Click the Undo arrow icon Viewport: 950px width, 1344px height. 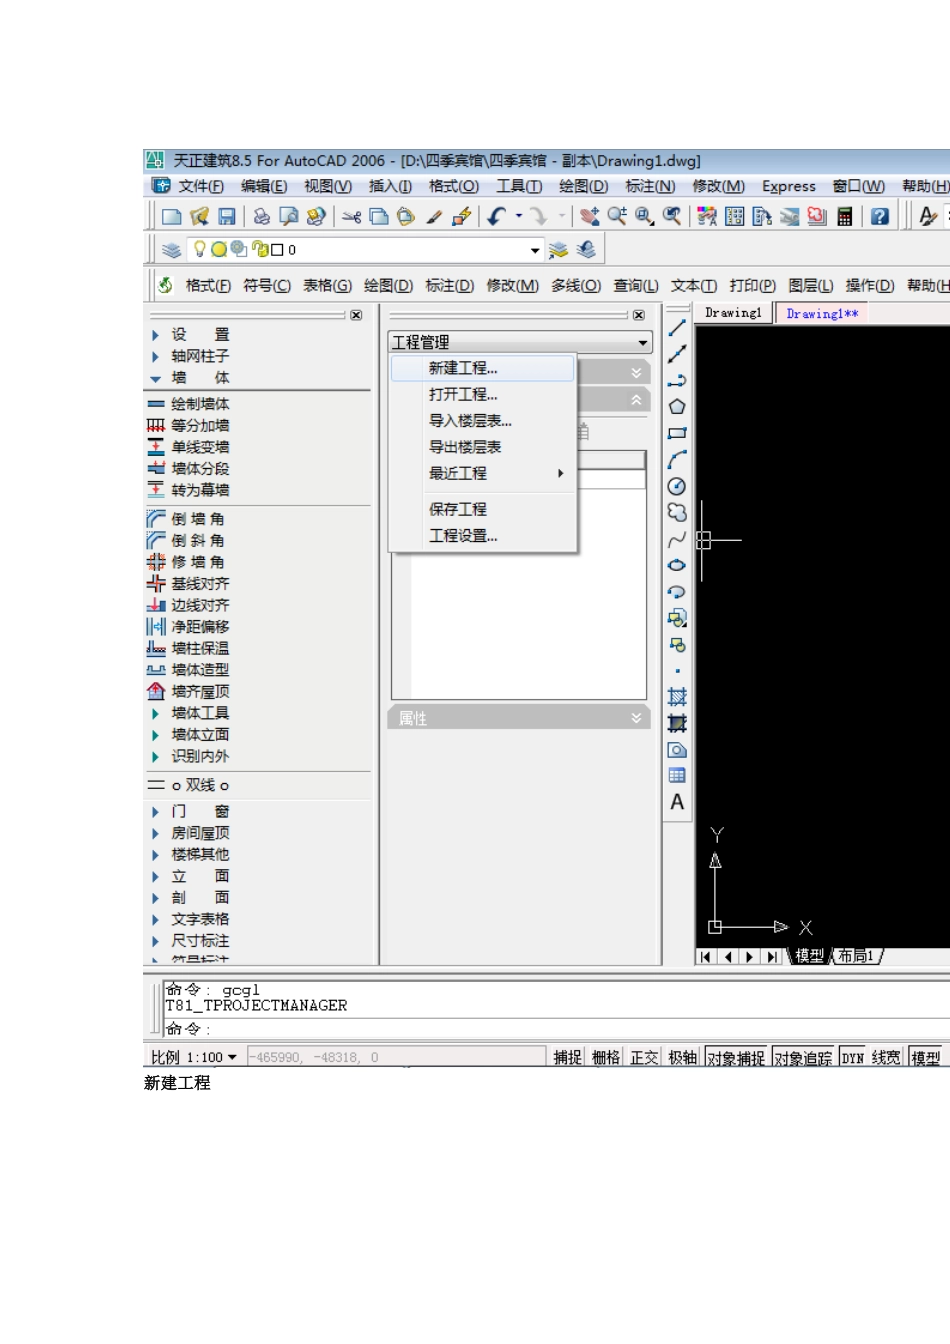(496, 216)
